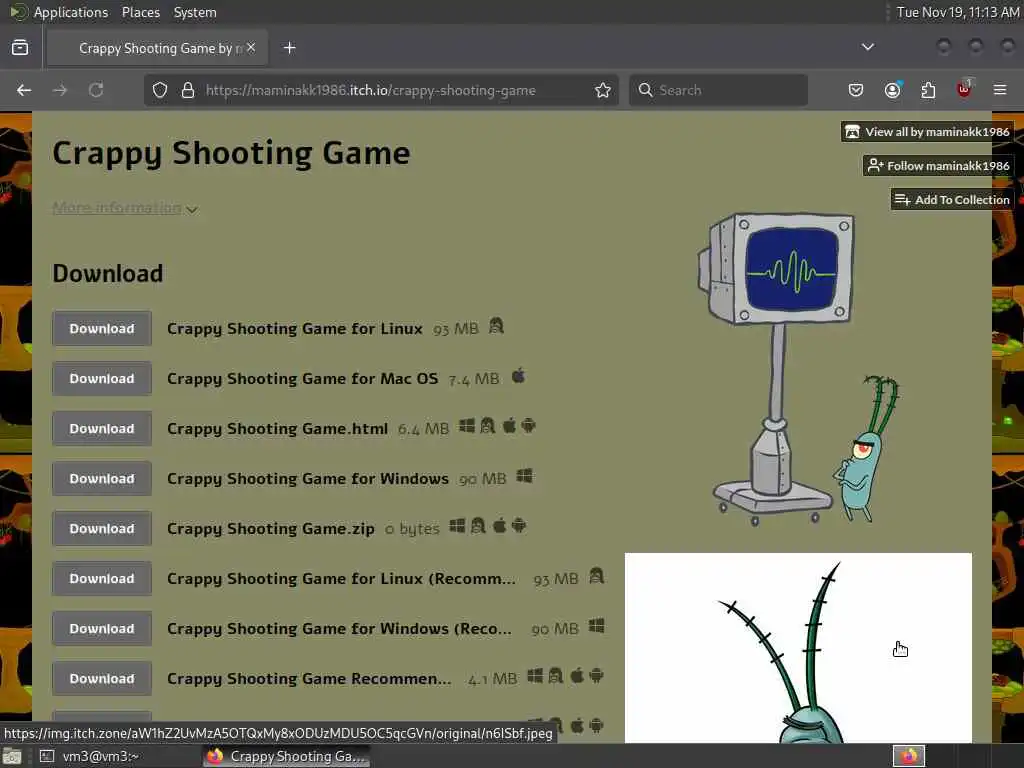Click the Windows icon on .html row

tap(467, 426)
